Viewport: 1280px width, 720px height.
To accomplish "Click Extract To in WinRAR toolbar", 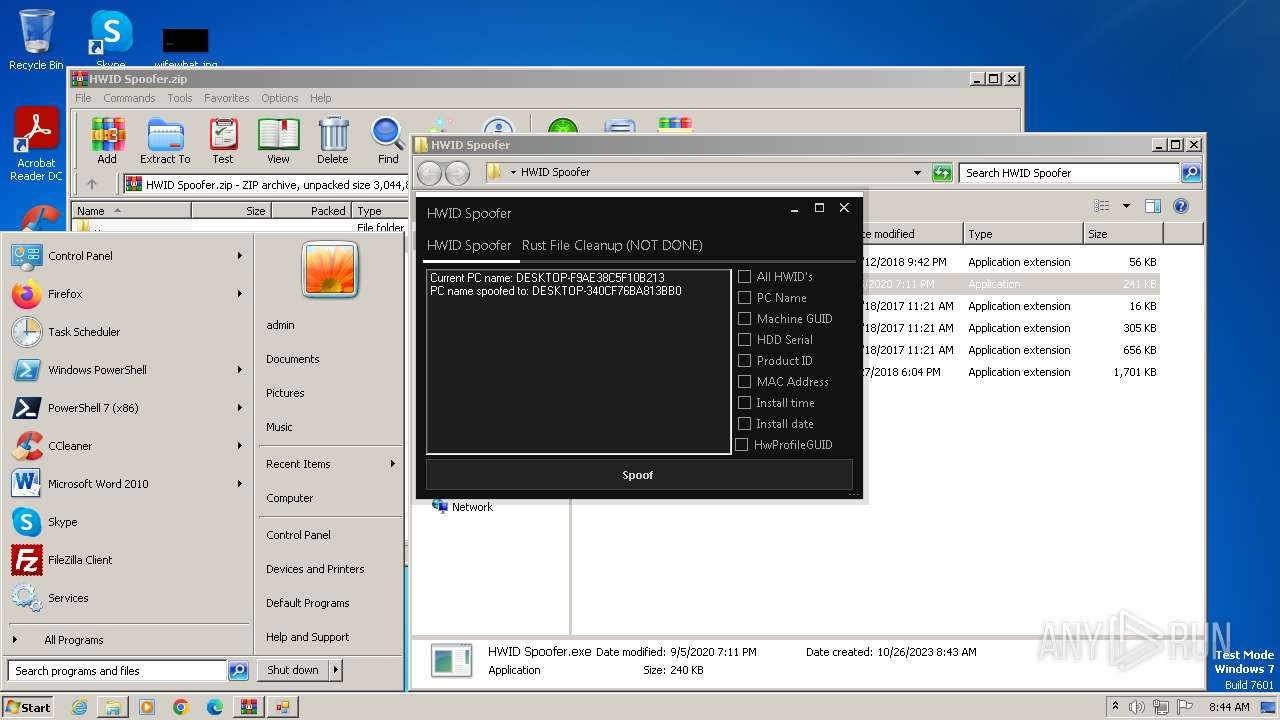I will (x=165, y=140).
